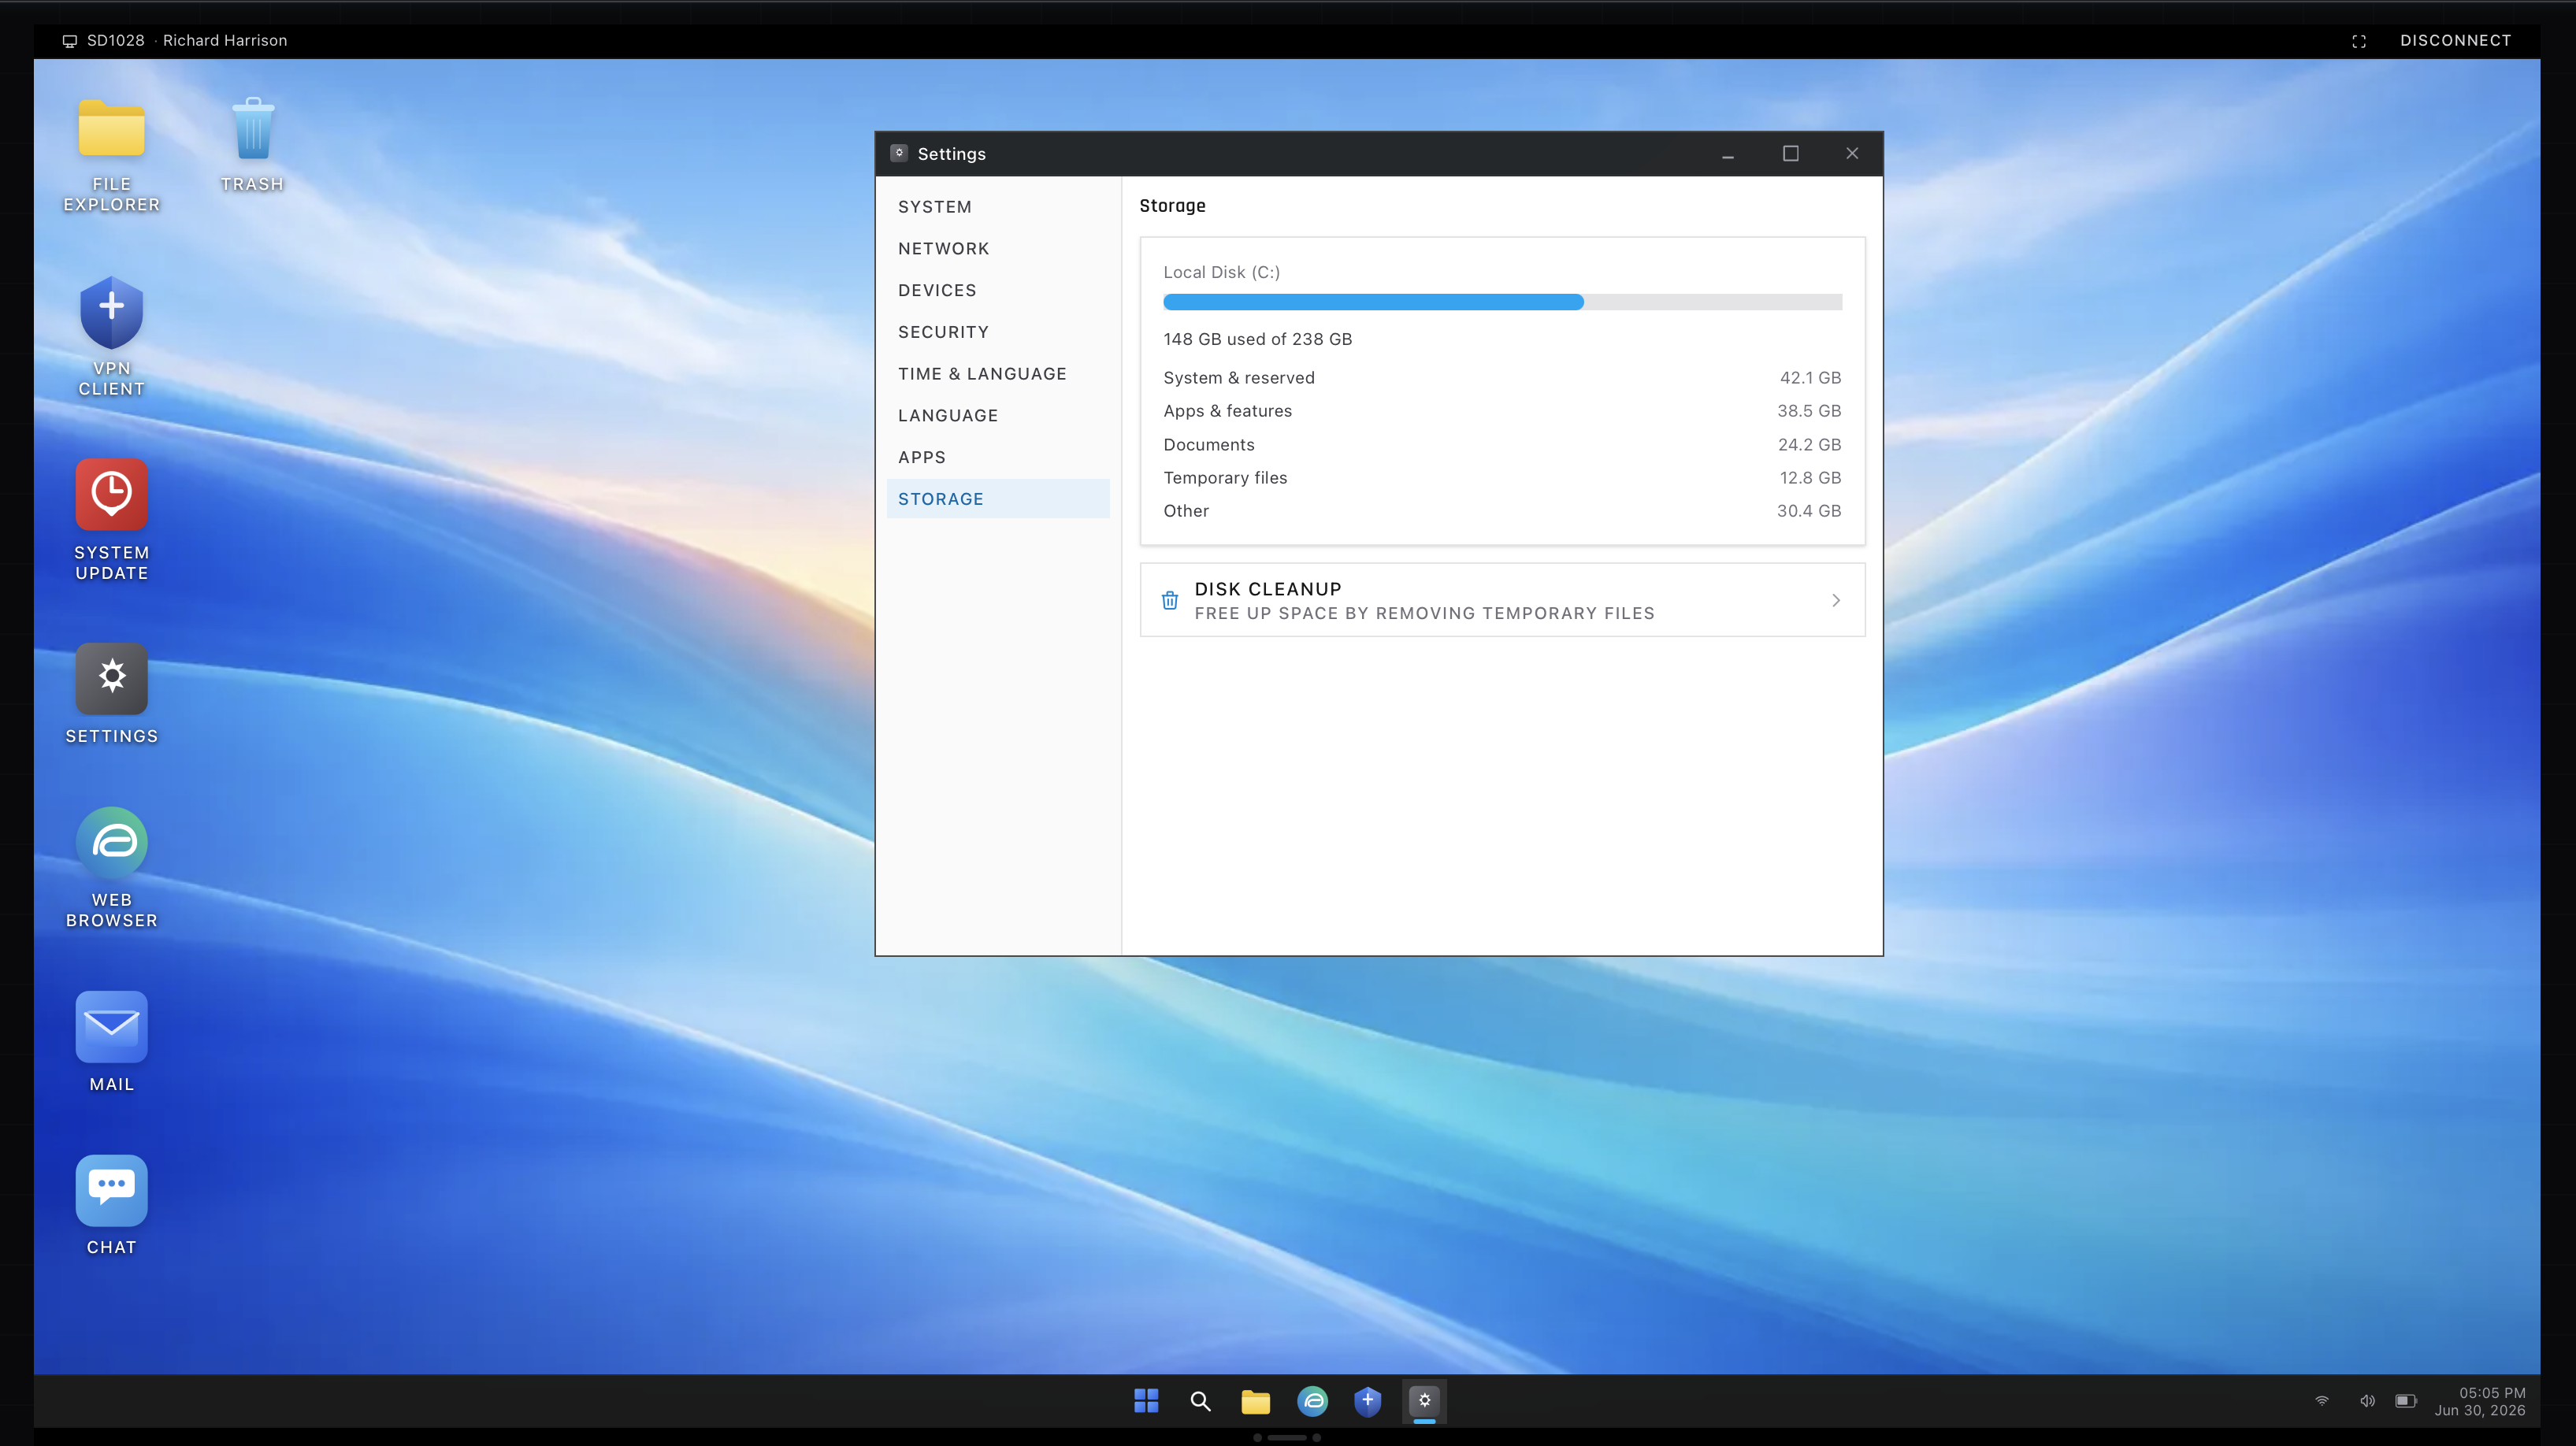
Task: Click the monitor icon beside SD1028
Action: point(69,41)
